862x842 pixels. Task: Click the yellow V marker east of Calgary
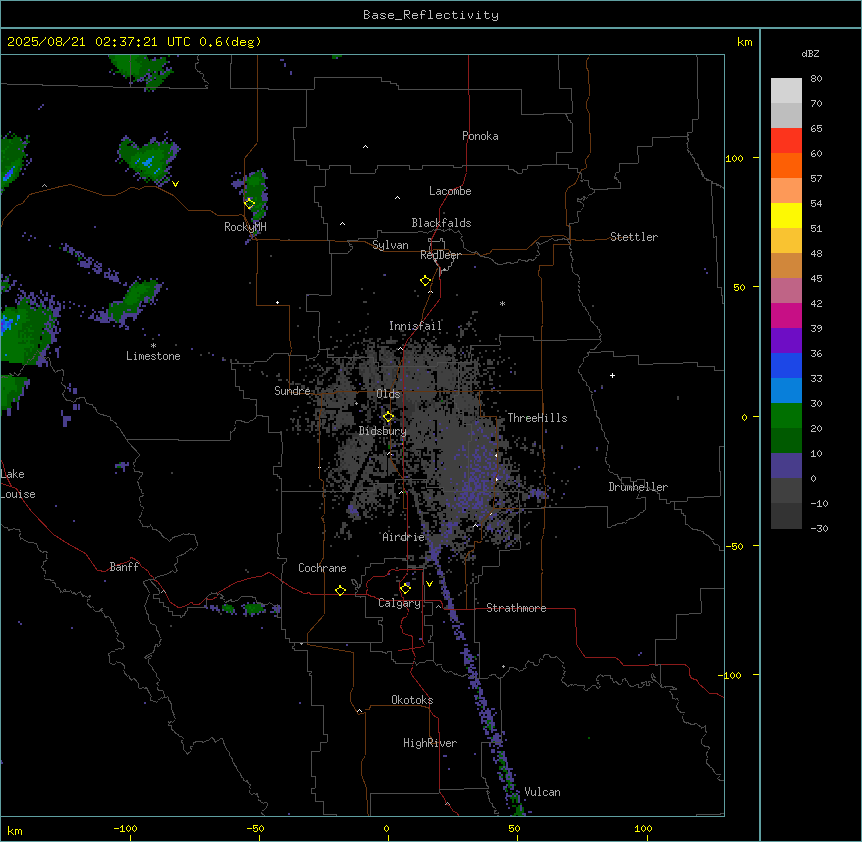coord(429,584)
